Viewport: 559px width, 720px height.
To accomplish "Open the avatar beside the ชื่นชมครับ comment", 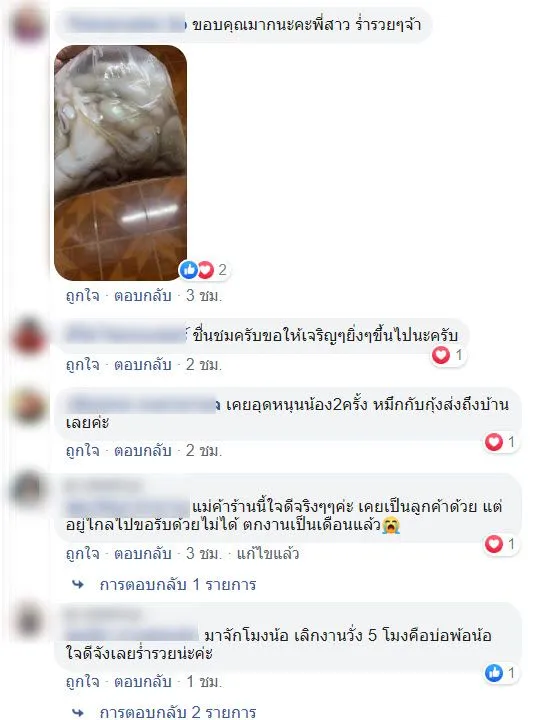I will click(28, 337).
